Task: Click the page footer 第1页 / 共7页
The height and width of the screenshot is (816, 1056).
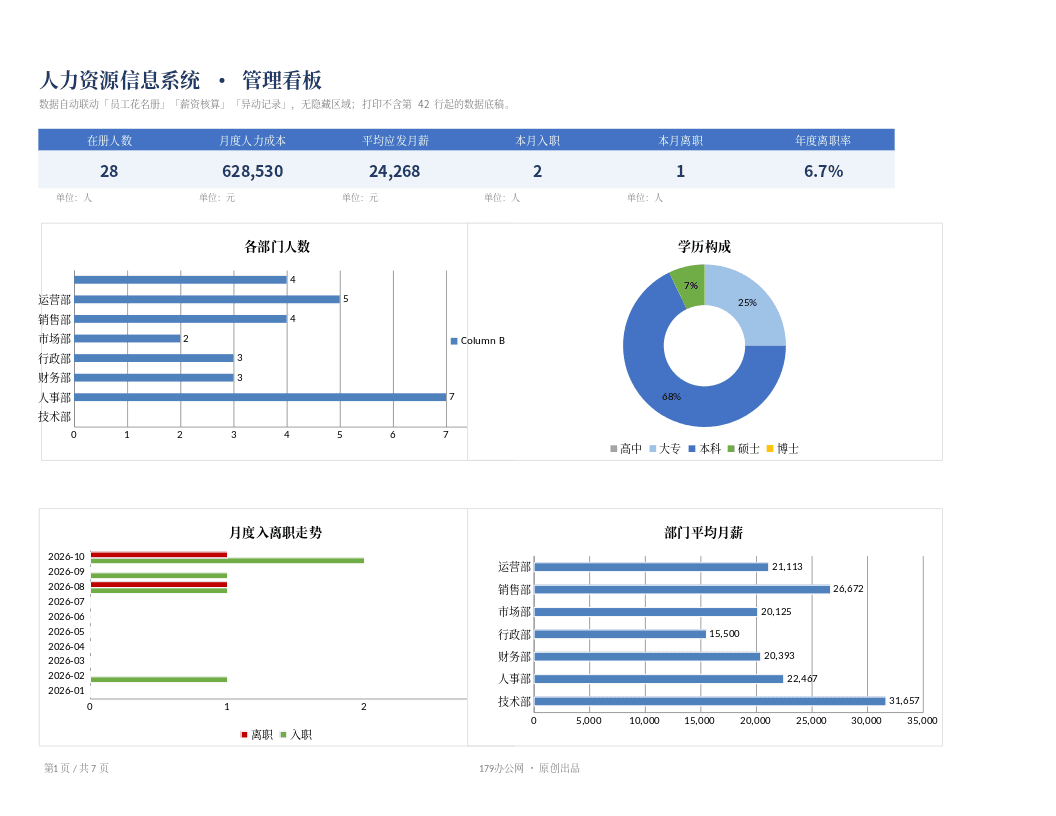Action: point(76,768)
